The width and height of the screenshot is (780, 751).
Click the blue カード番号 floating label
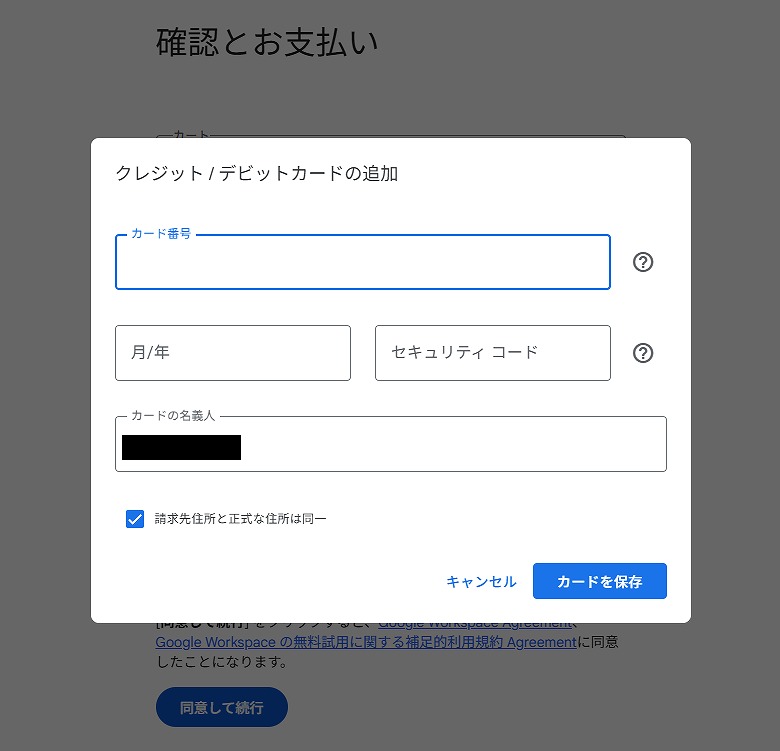click(160, 233)
